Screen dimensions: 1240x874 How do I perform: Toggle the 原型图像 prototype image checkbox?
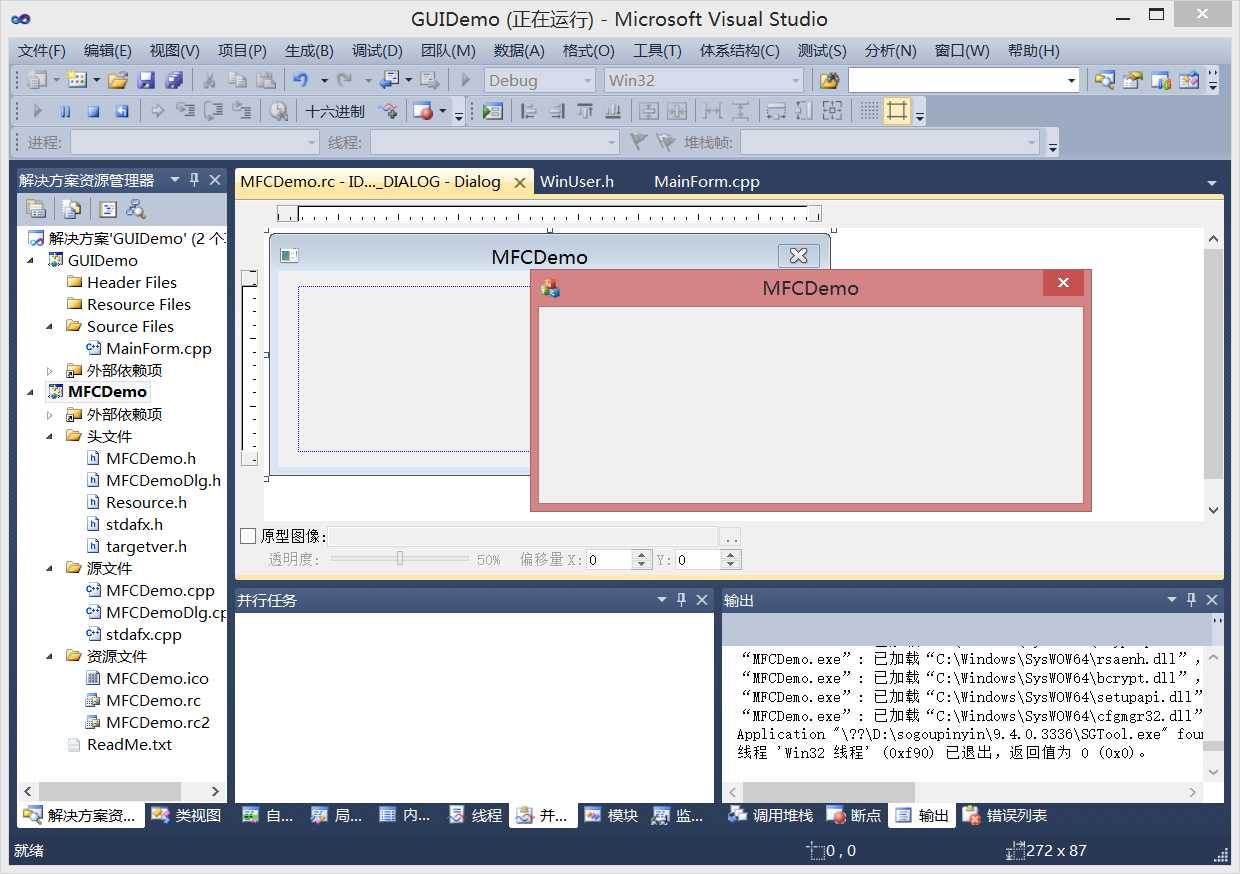(x=249, y=536)
